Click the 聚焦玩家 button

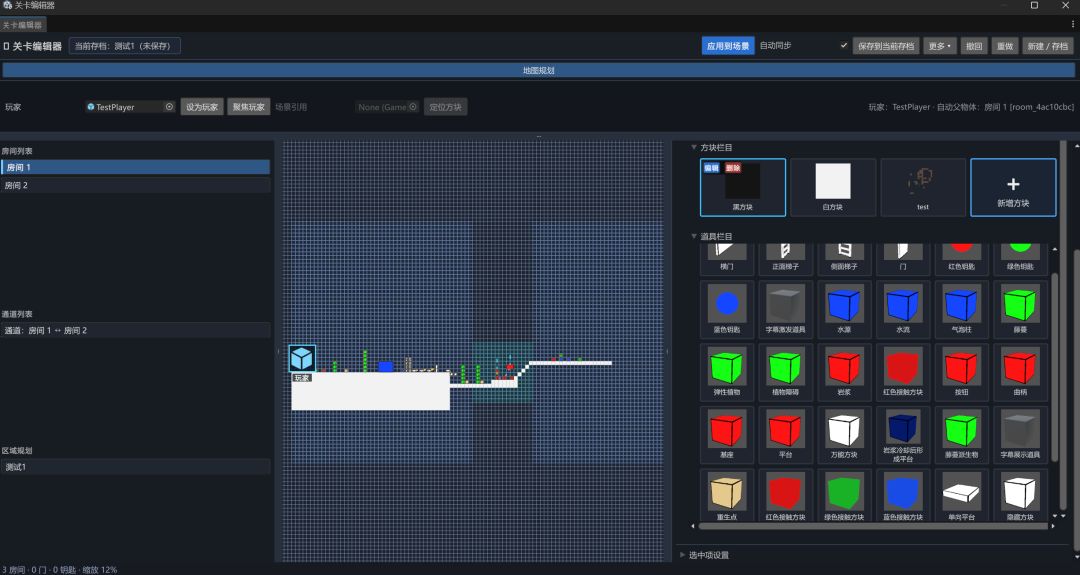click(249, 107)
